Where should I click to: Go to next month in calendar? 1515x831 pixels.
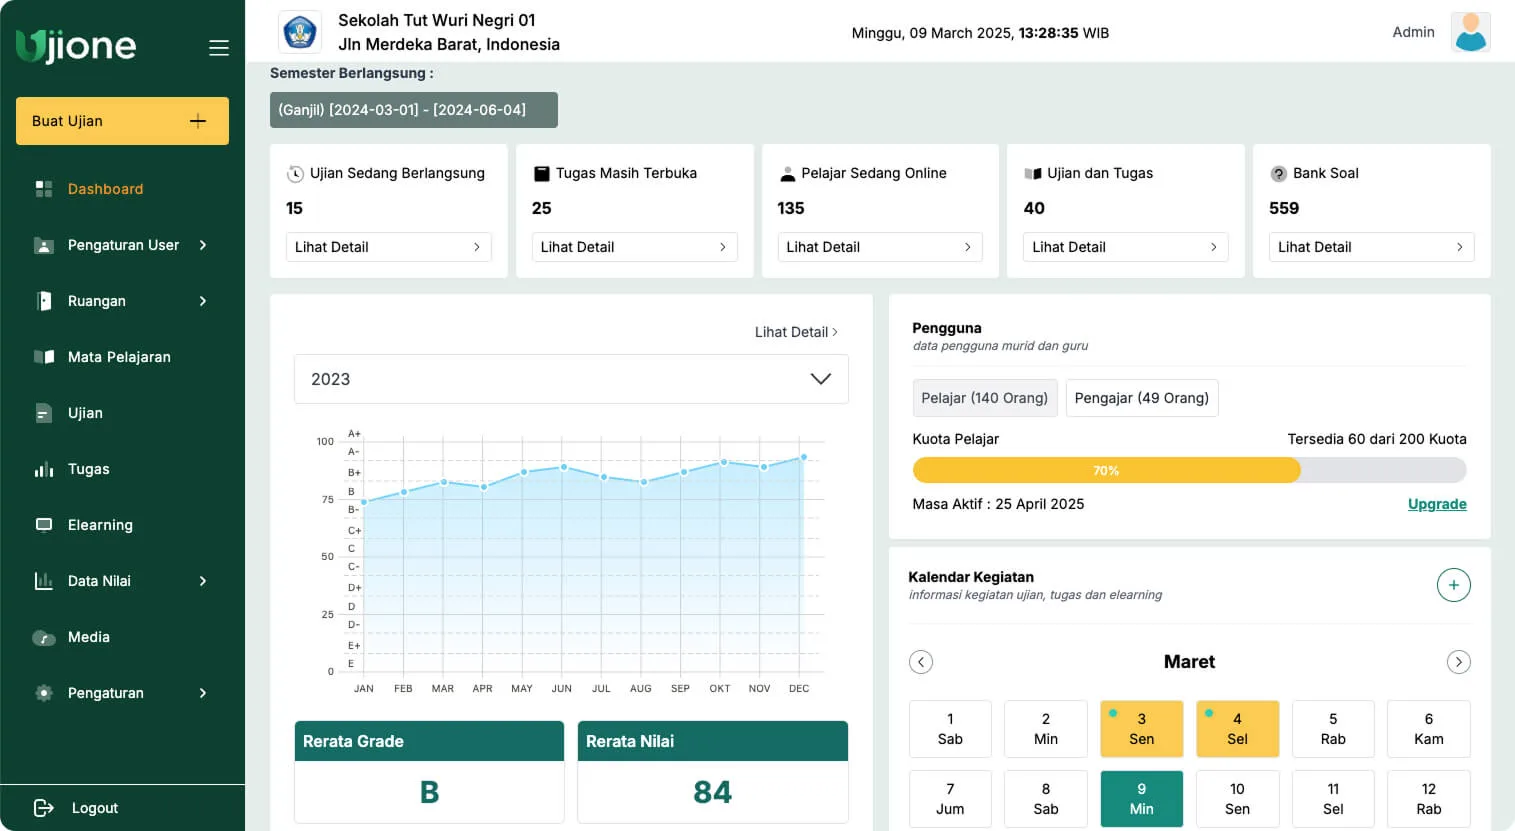[x=1458, y=662]
